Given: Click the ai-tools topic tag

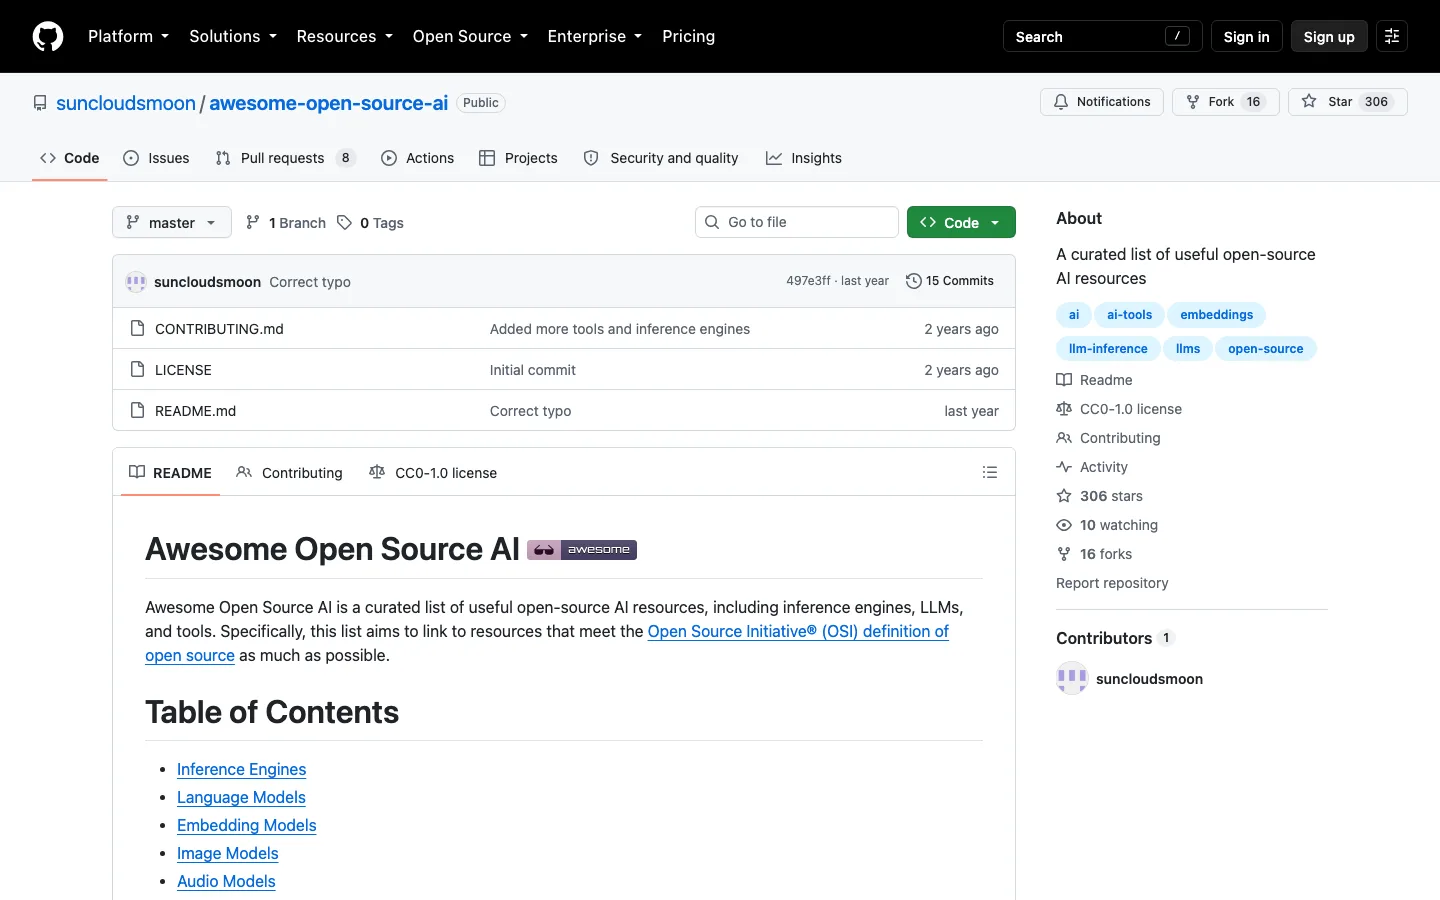Looking at the screenshot, I should [x=1129, y=315].
